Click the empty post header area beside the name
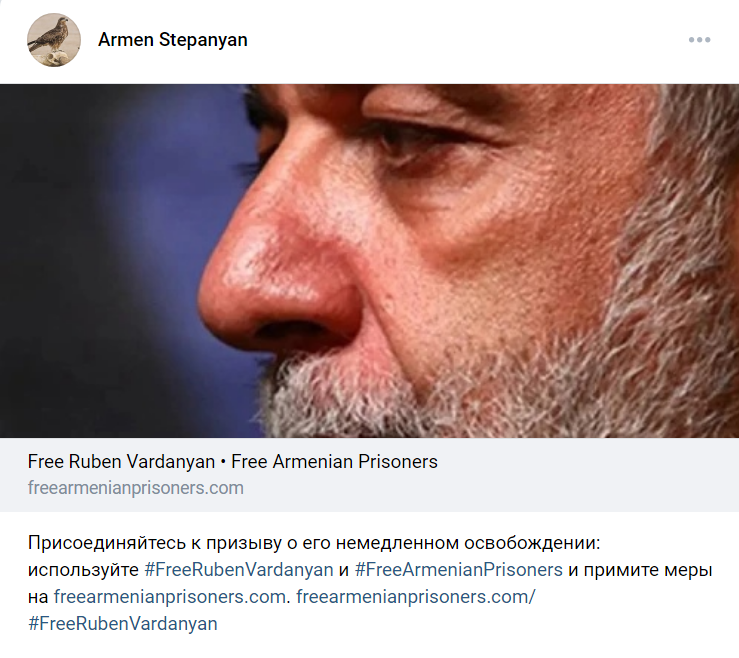This screenshot has width=739, height=658. pyautogui.click(x=467, y=40)
